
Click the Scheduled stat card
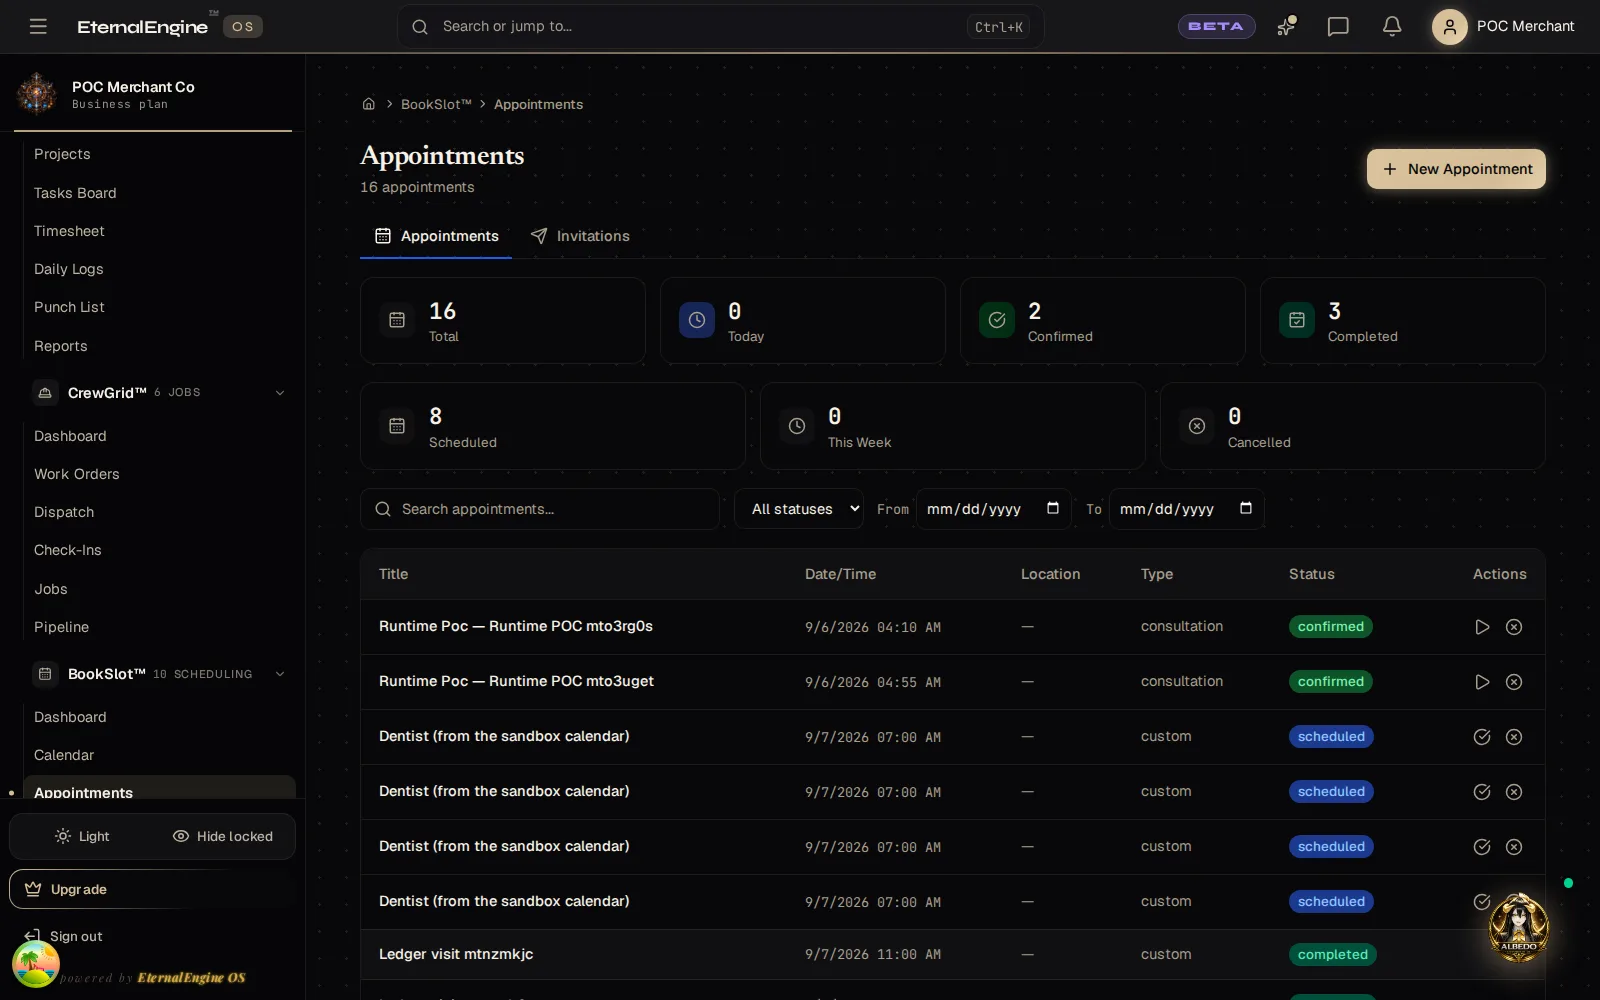[x=552, y=426]
